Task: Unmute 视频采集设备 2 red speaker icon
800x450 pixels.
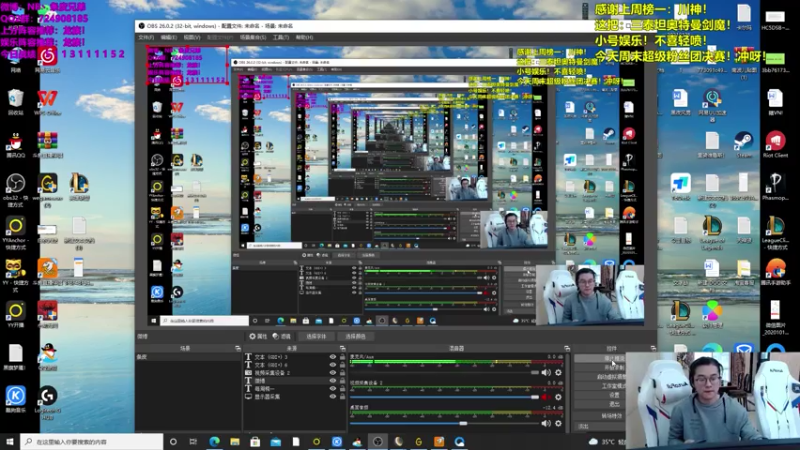Action: [546, 397]
